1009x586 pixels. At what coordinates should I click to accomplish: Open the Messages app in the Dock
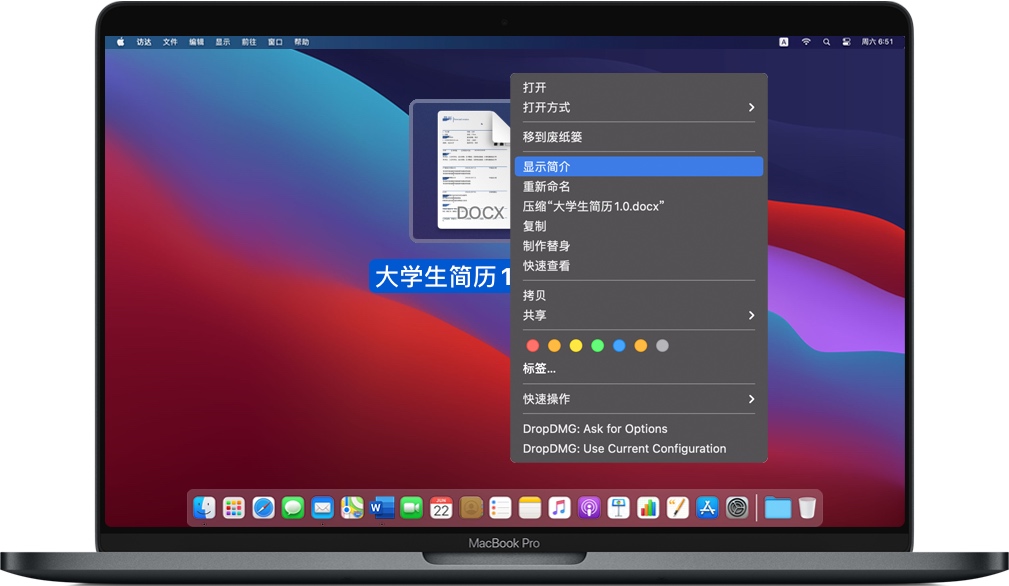point(292,508)
